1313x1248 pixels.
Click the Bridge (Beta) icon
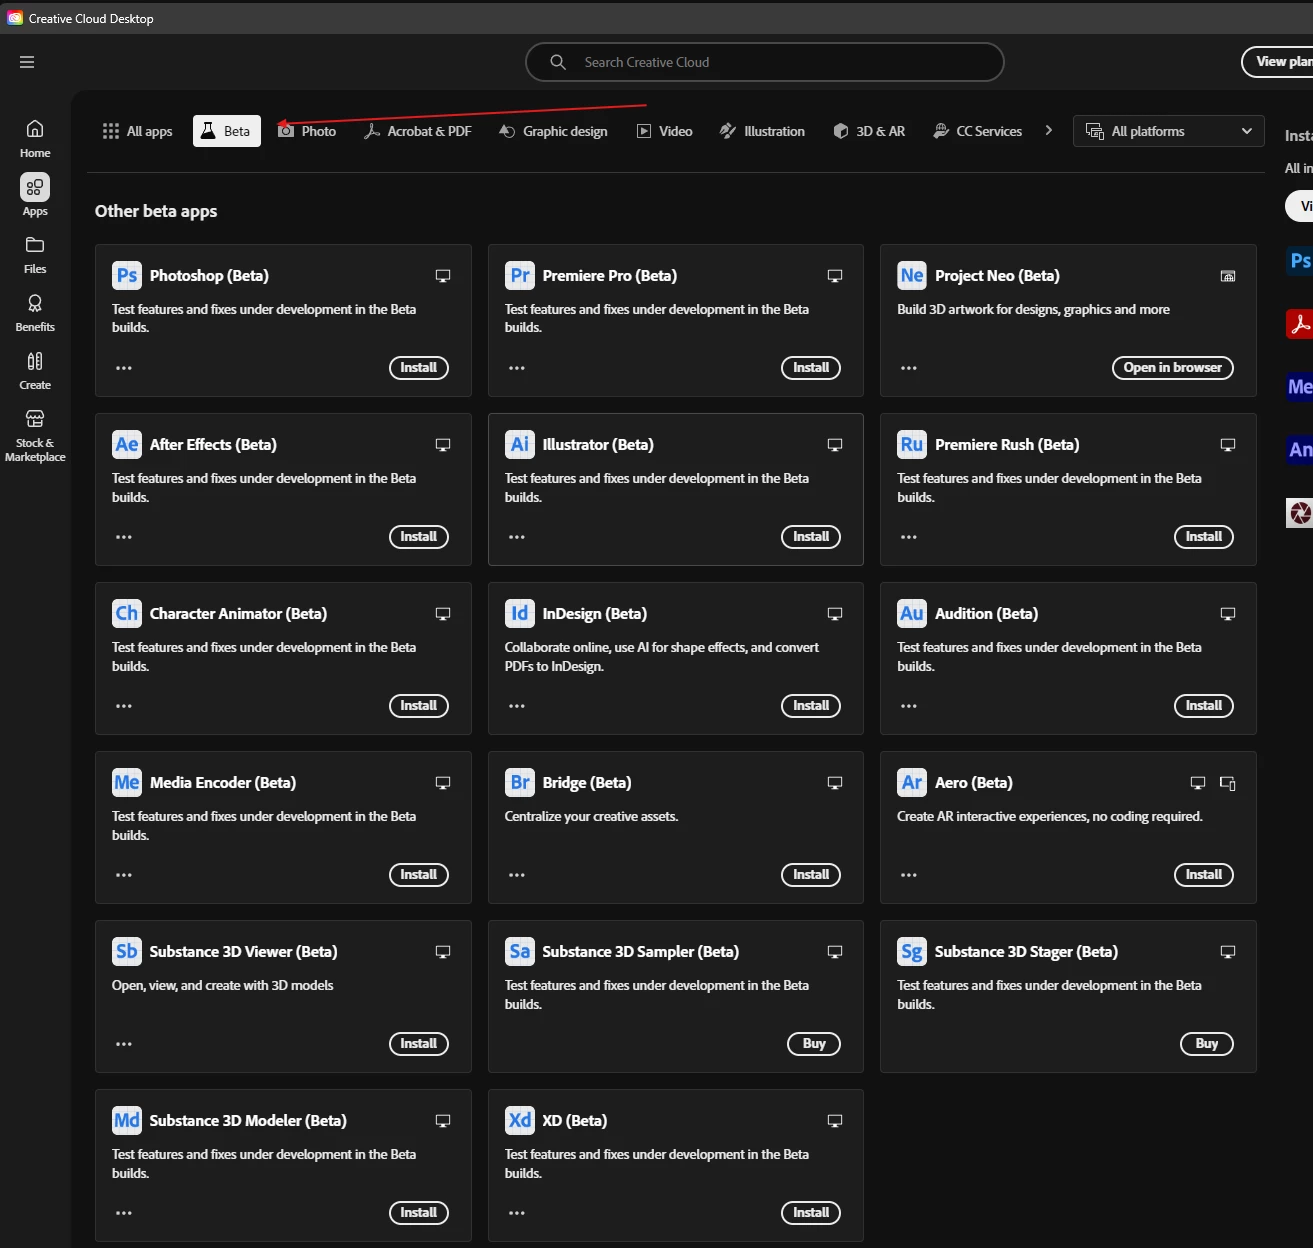coord(520,782)
